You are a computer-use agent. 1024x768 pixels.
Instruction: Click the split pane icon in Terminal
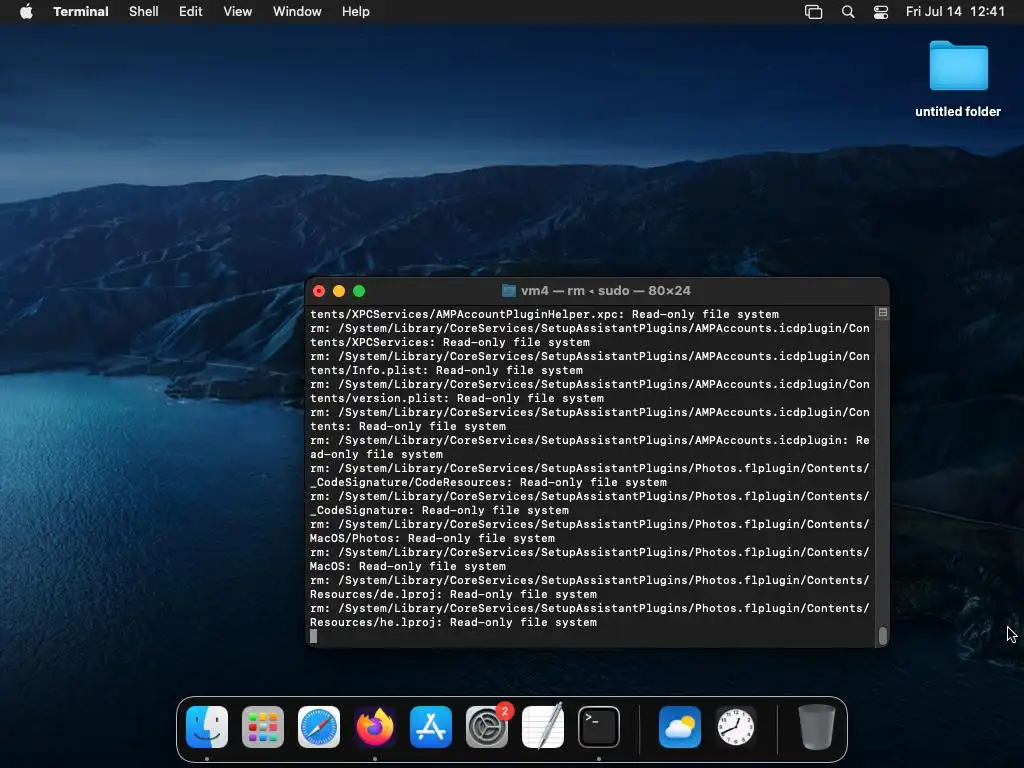tap(882, 313)
